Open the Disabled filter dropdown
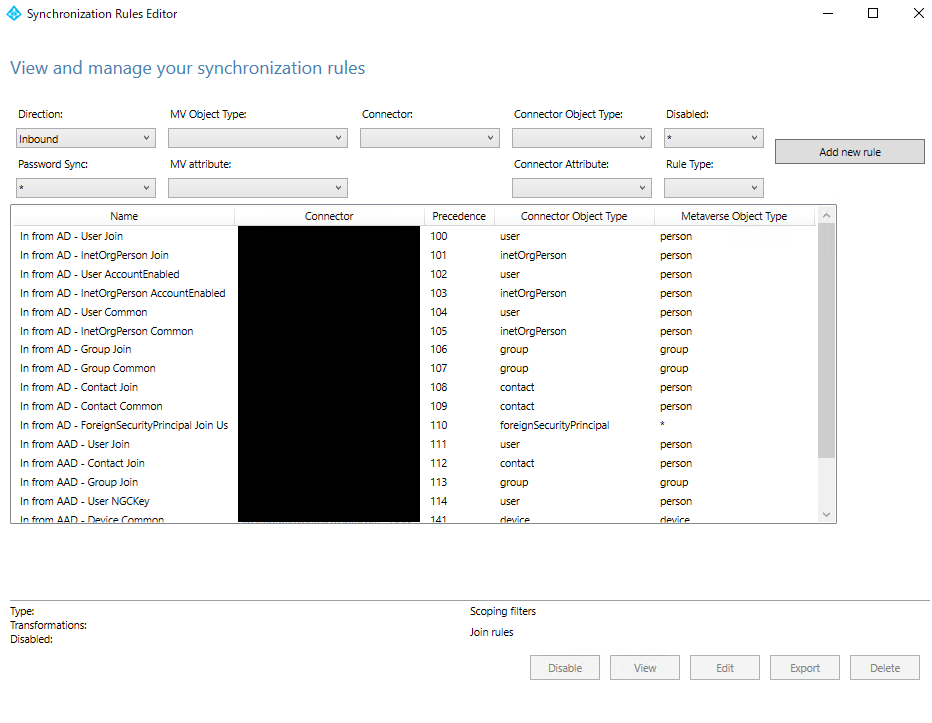Viewport: 932px width, 723px height. (714, 139)
